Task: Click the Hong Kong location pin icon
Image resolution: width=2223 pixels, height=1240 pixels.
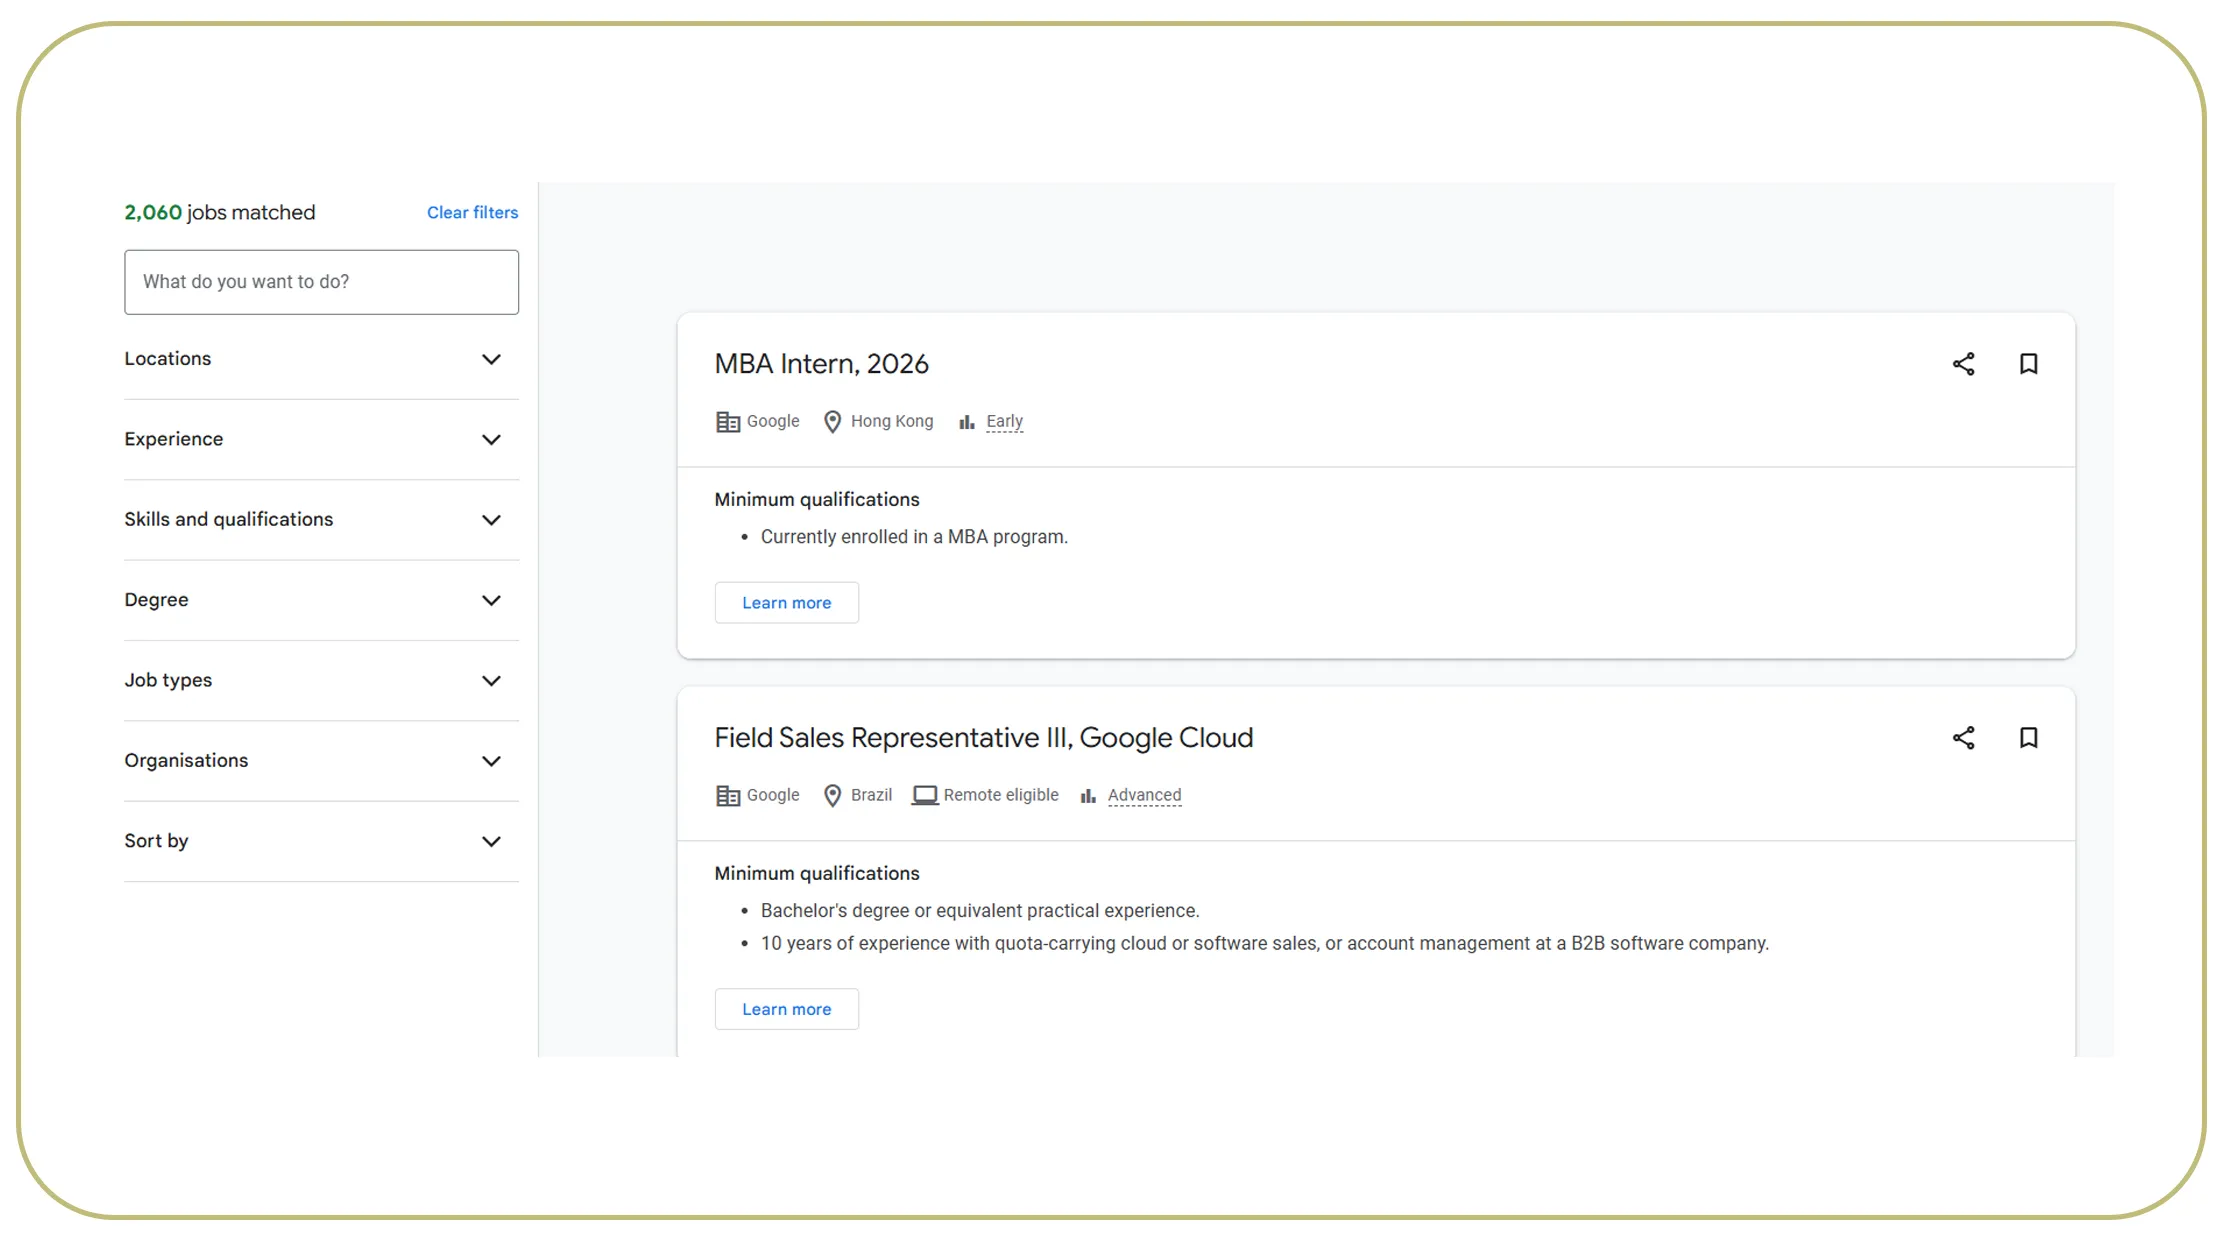Action: click(x=833, y=421)
